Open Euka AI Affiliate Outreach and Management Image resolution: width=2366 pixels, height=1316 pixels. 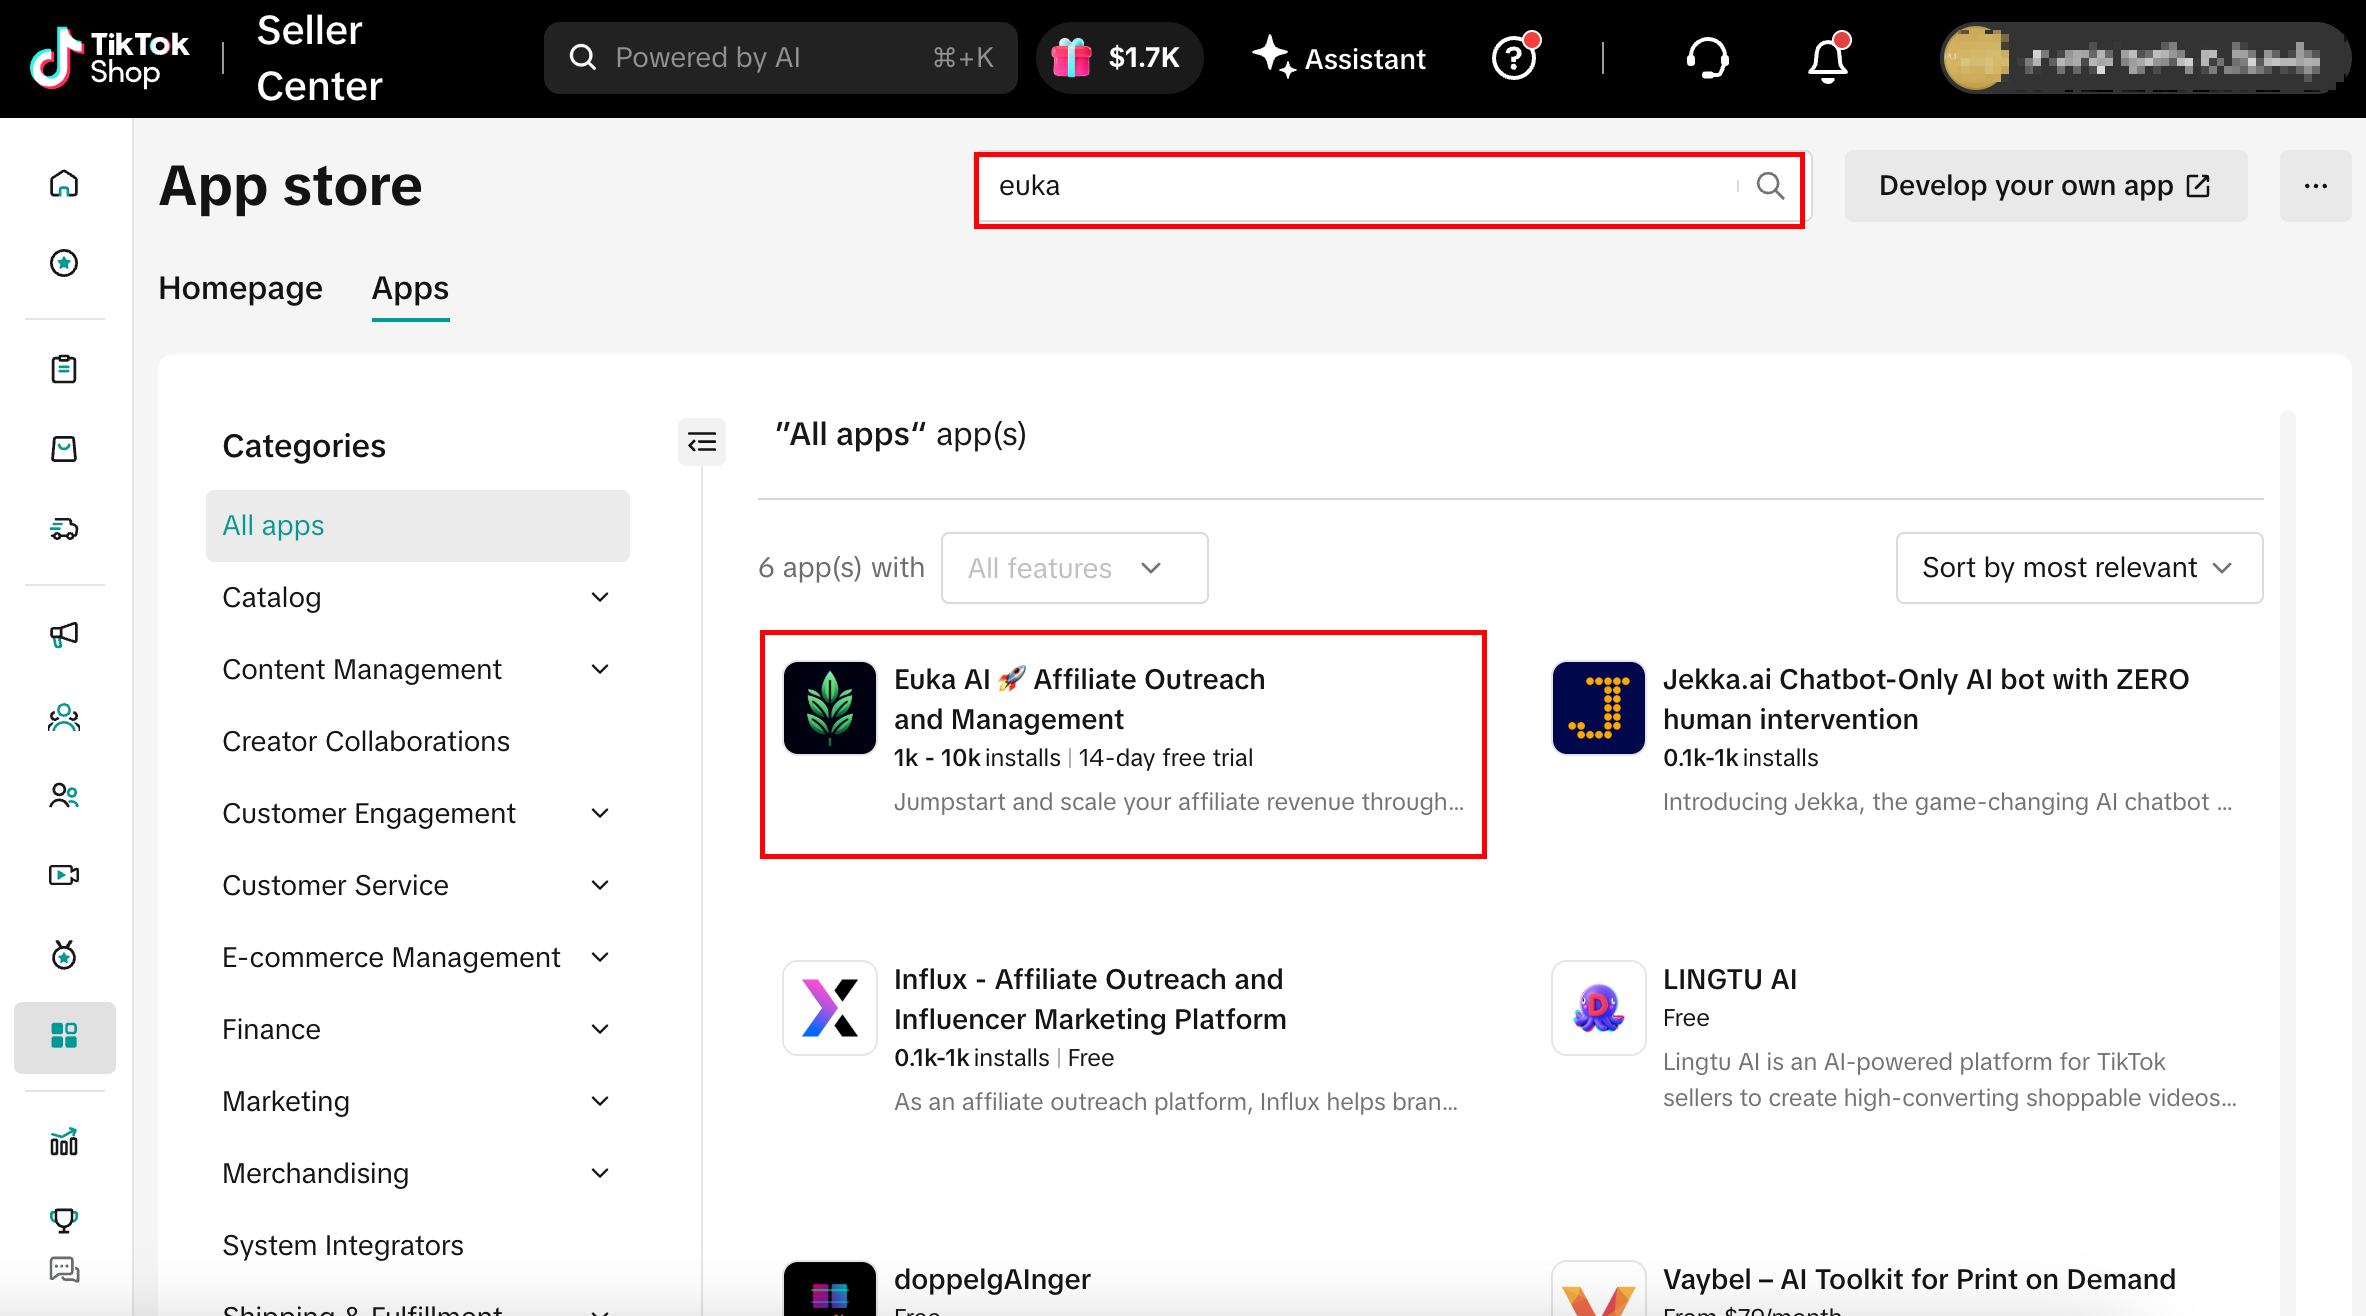tap(1080, 699)
